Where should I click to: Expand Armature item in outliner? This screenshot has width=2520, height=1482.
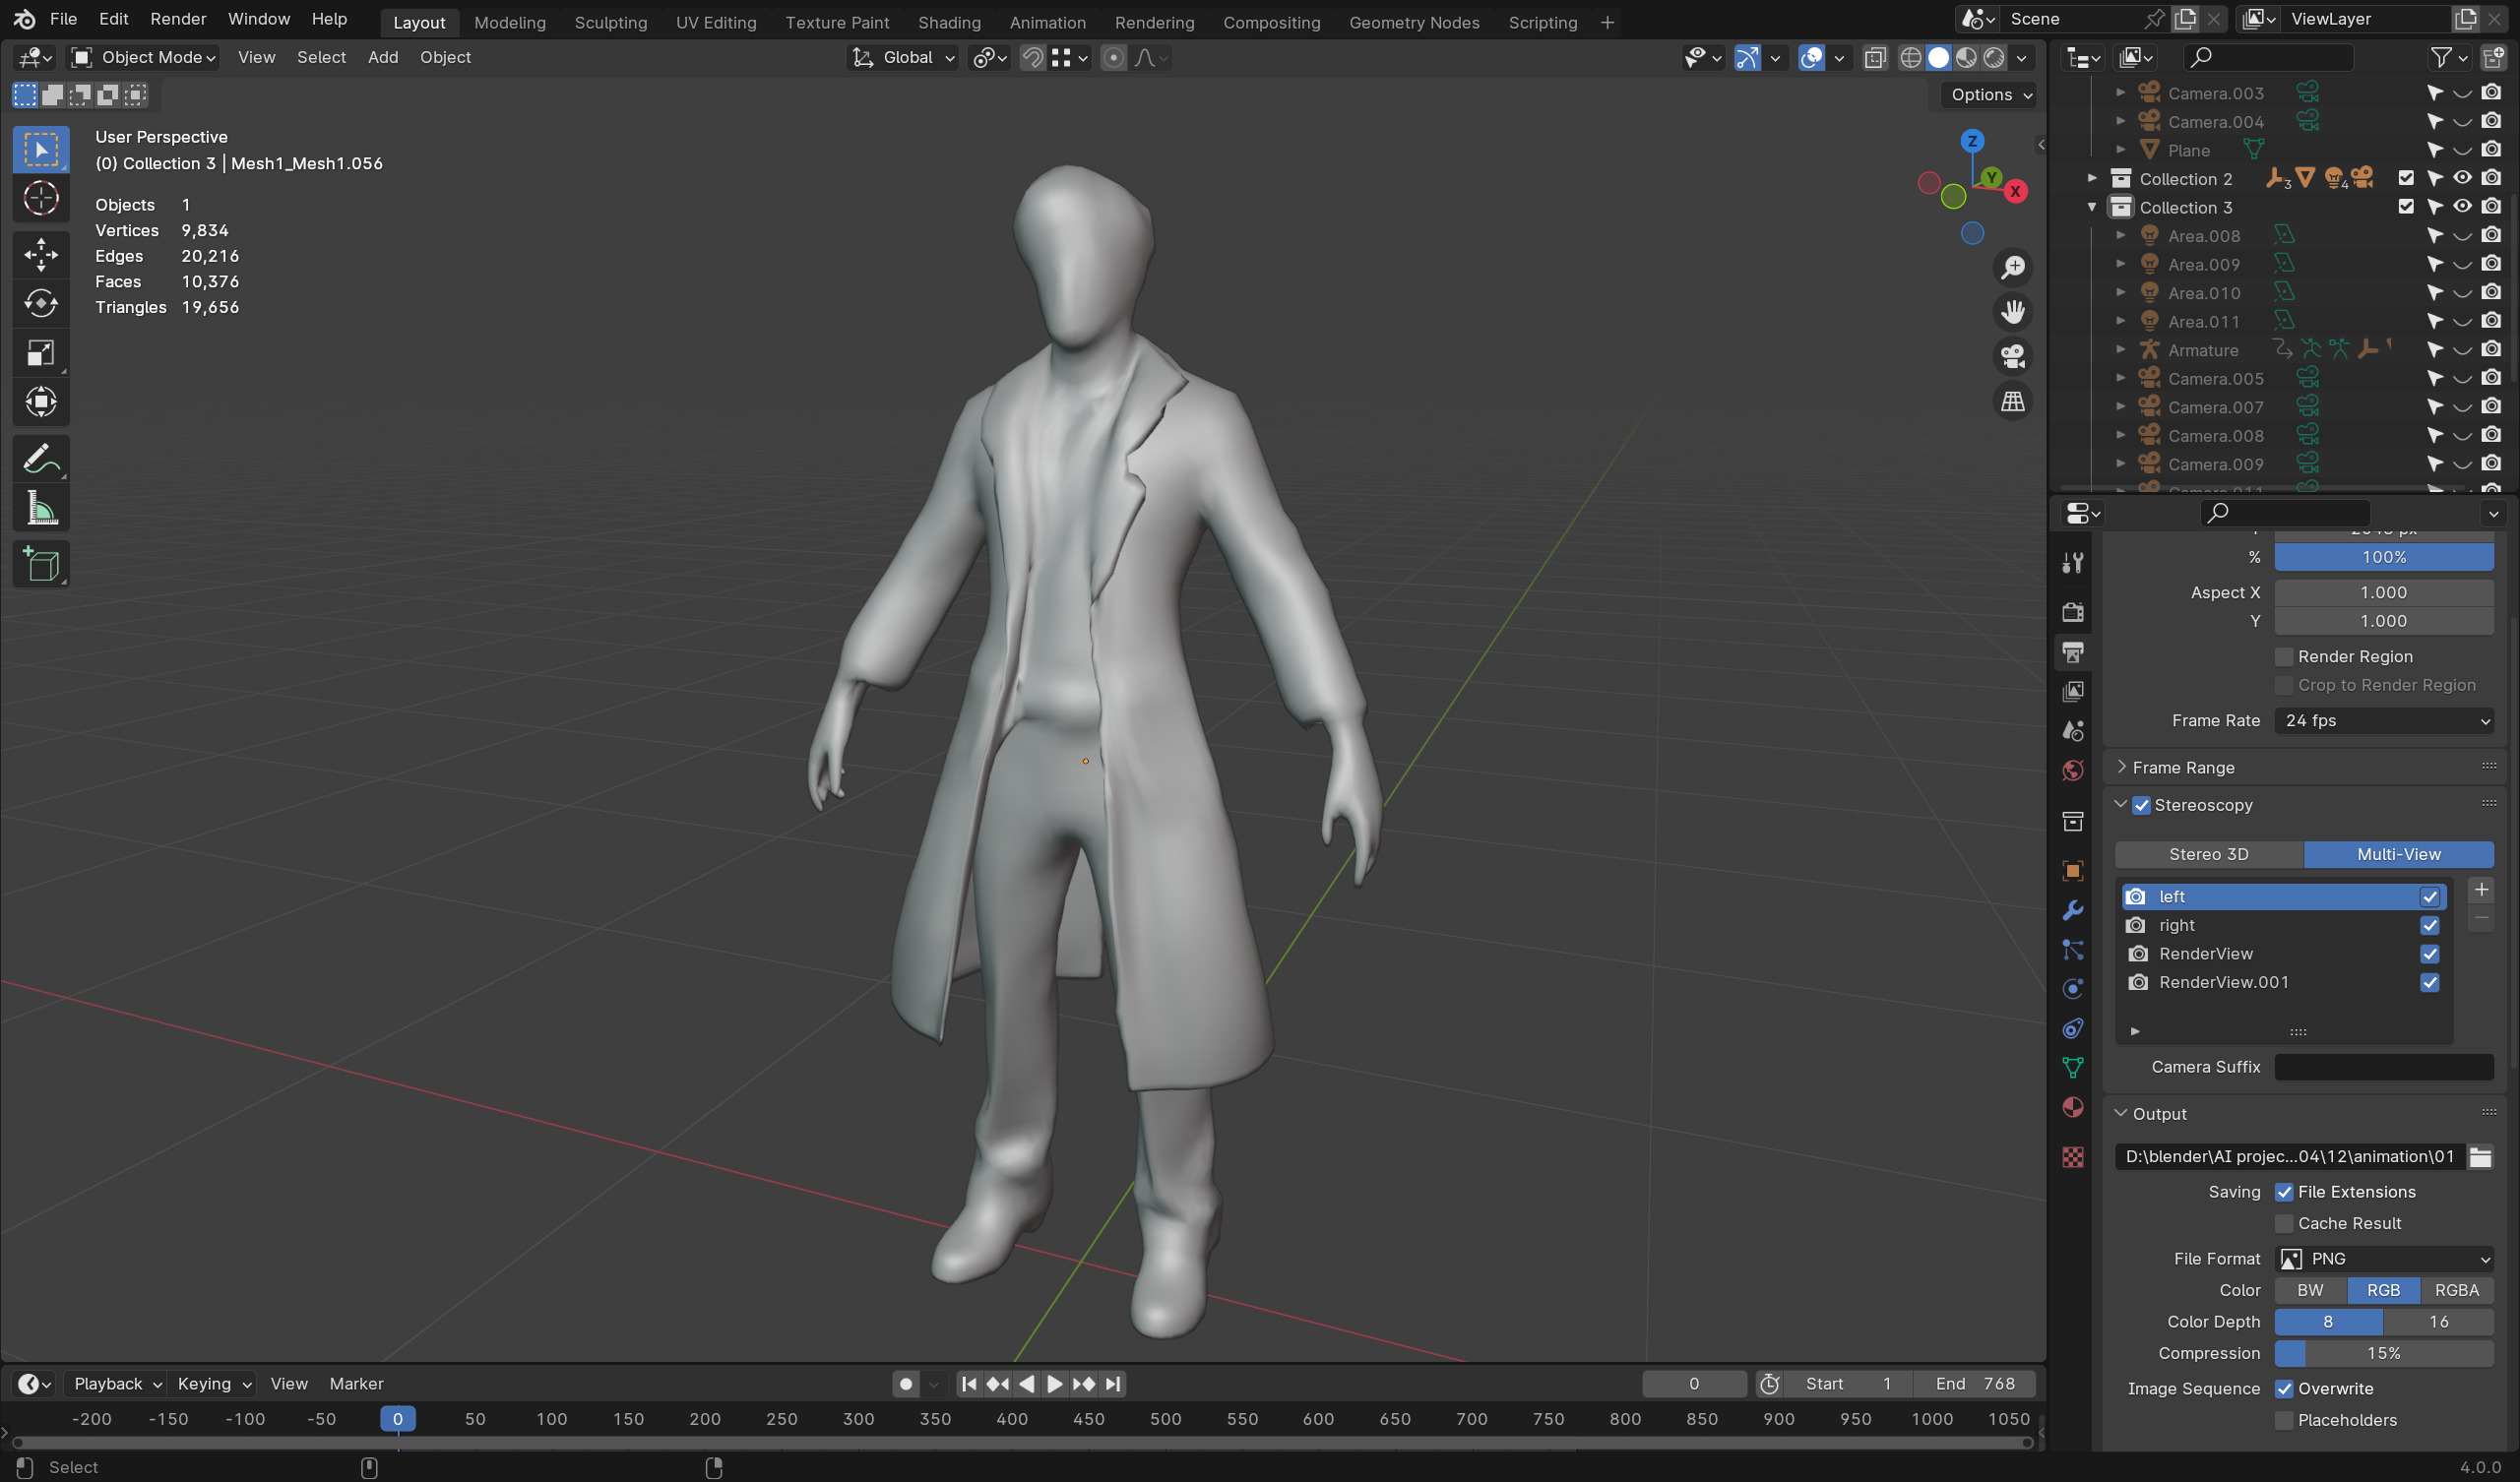coord(2120,350)
